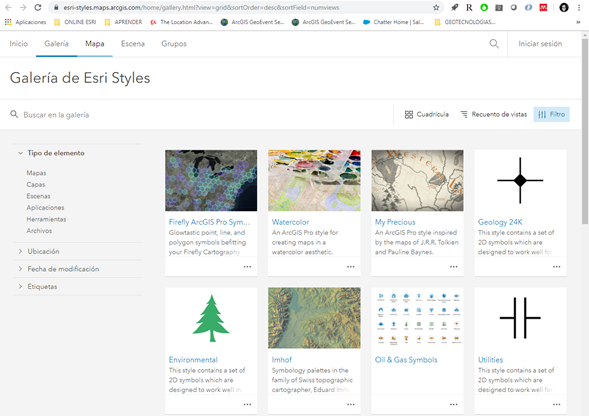Open the My Precious style link
Viewport: 589px width, 416px height.
click(x=395, y=222)
